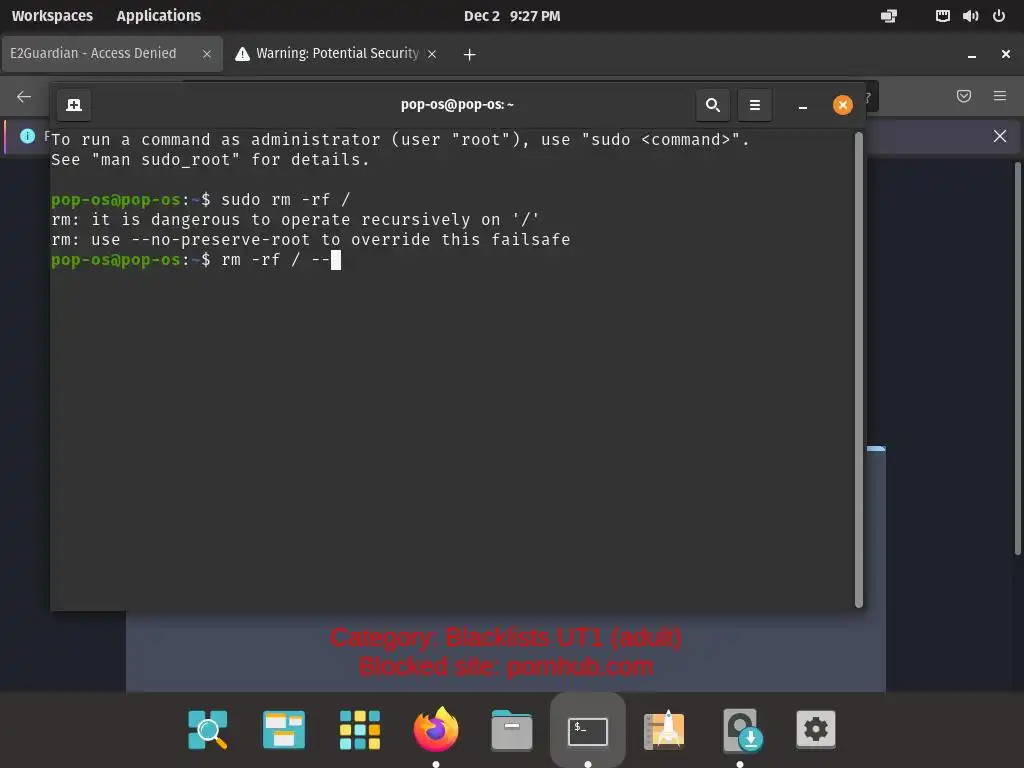
Task: Open Settings gear from dock
Action: 816,729
